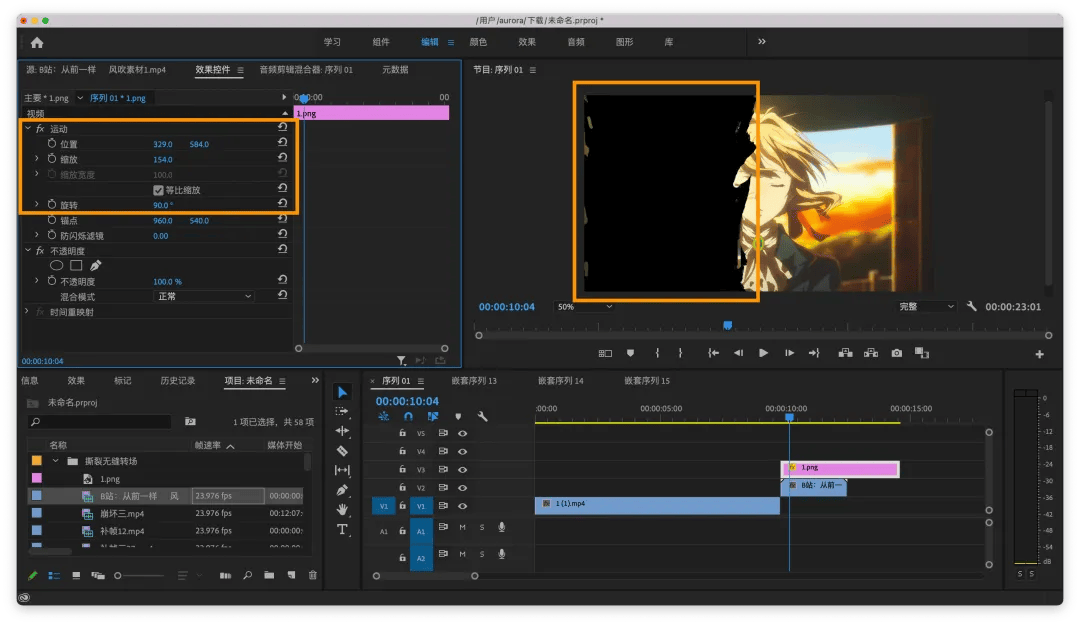Click the program monitor playhead marker
Viewport: 1080px width, 625px height.
point(727,325)
